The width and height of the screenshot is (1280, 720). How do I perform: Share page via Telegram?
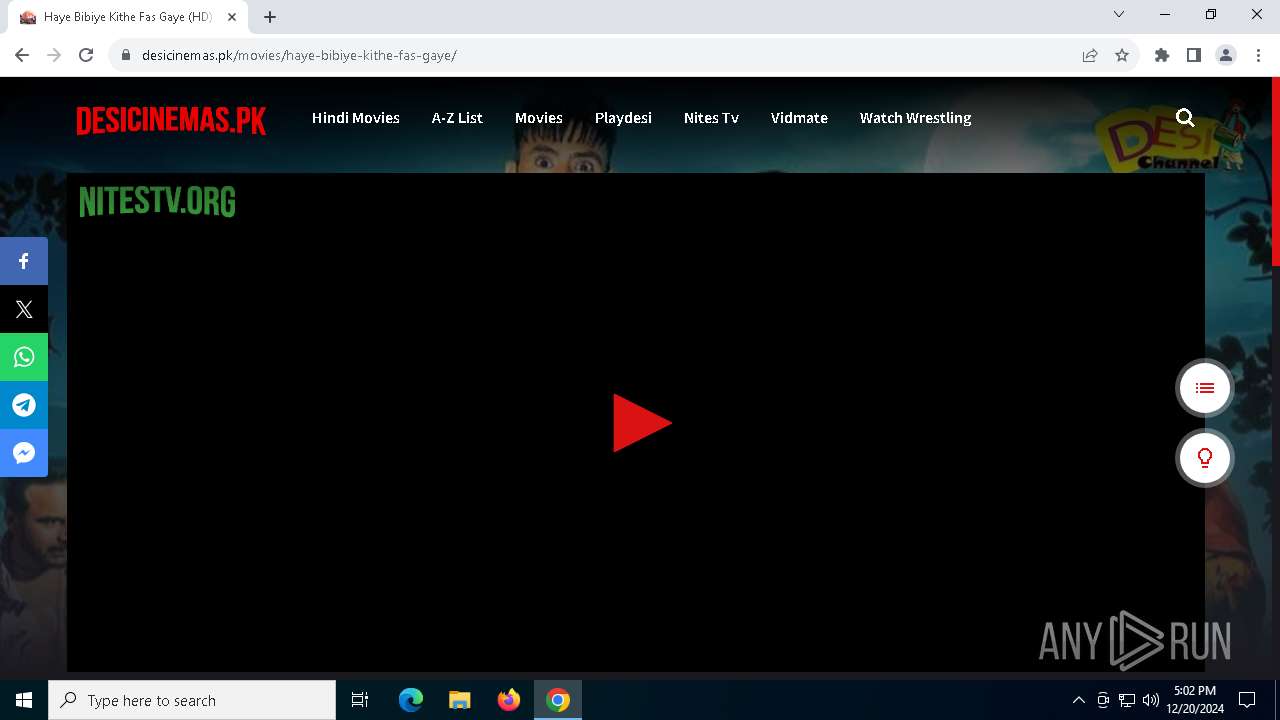click(24, 405)
